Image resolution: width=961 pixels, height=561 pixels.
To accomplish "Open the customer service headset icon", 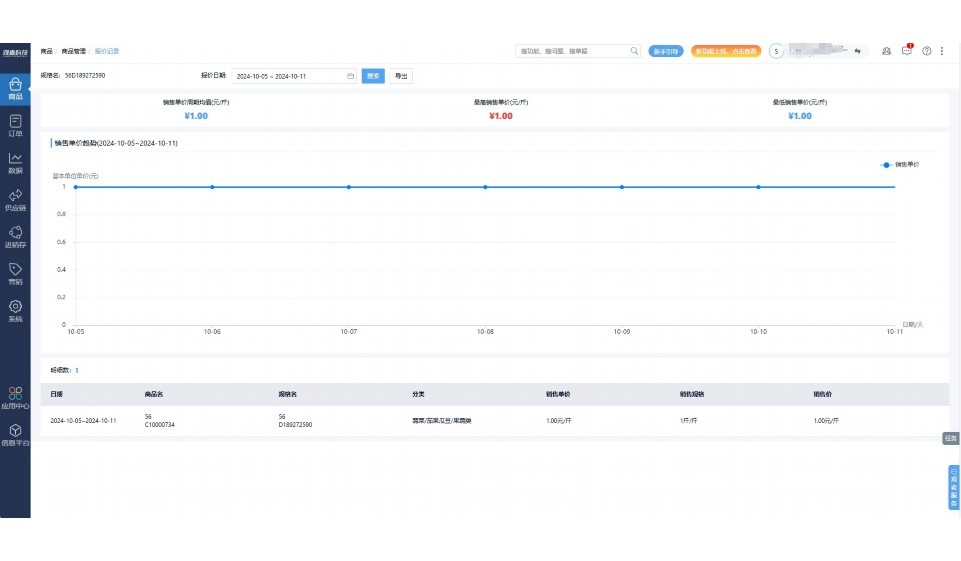I will point(886,51).
